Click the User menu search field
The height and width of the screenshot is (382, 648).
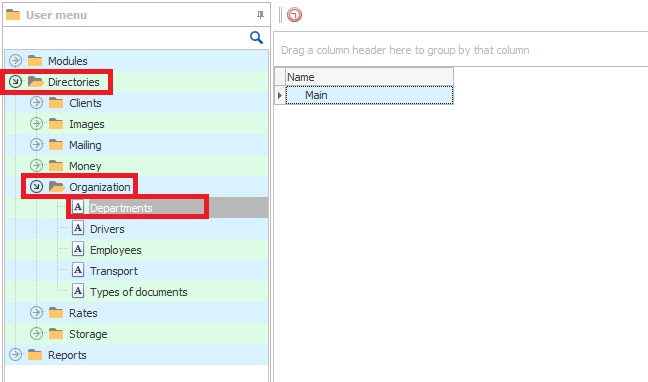[x=126, y=38]
